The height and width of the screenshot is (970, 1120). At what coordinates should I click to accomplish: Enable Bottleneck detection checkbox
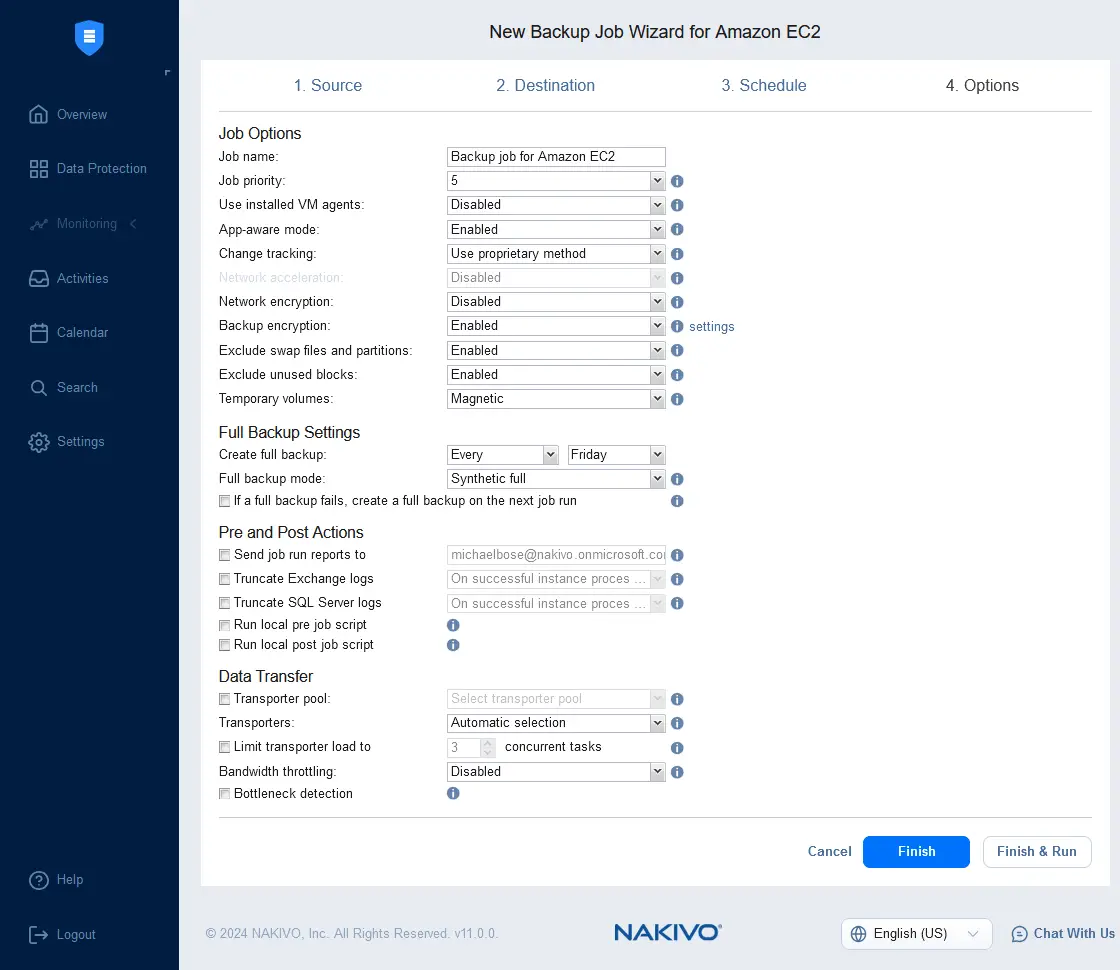pyautogui.click(x=224, y=794)
